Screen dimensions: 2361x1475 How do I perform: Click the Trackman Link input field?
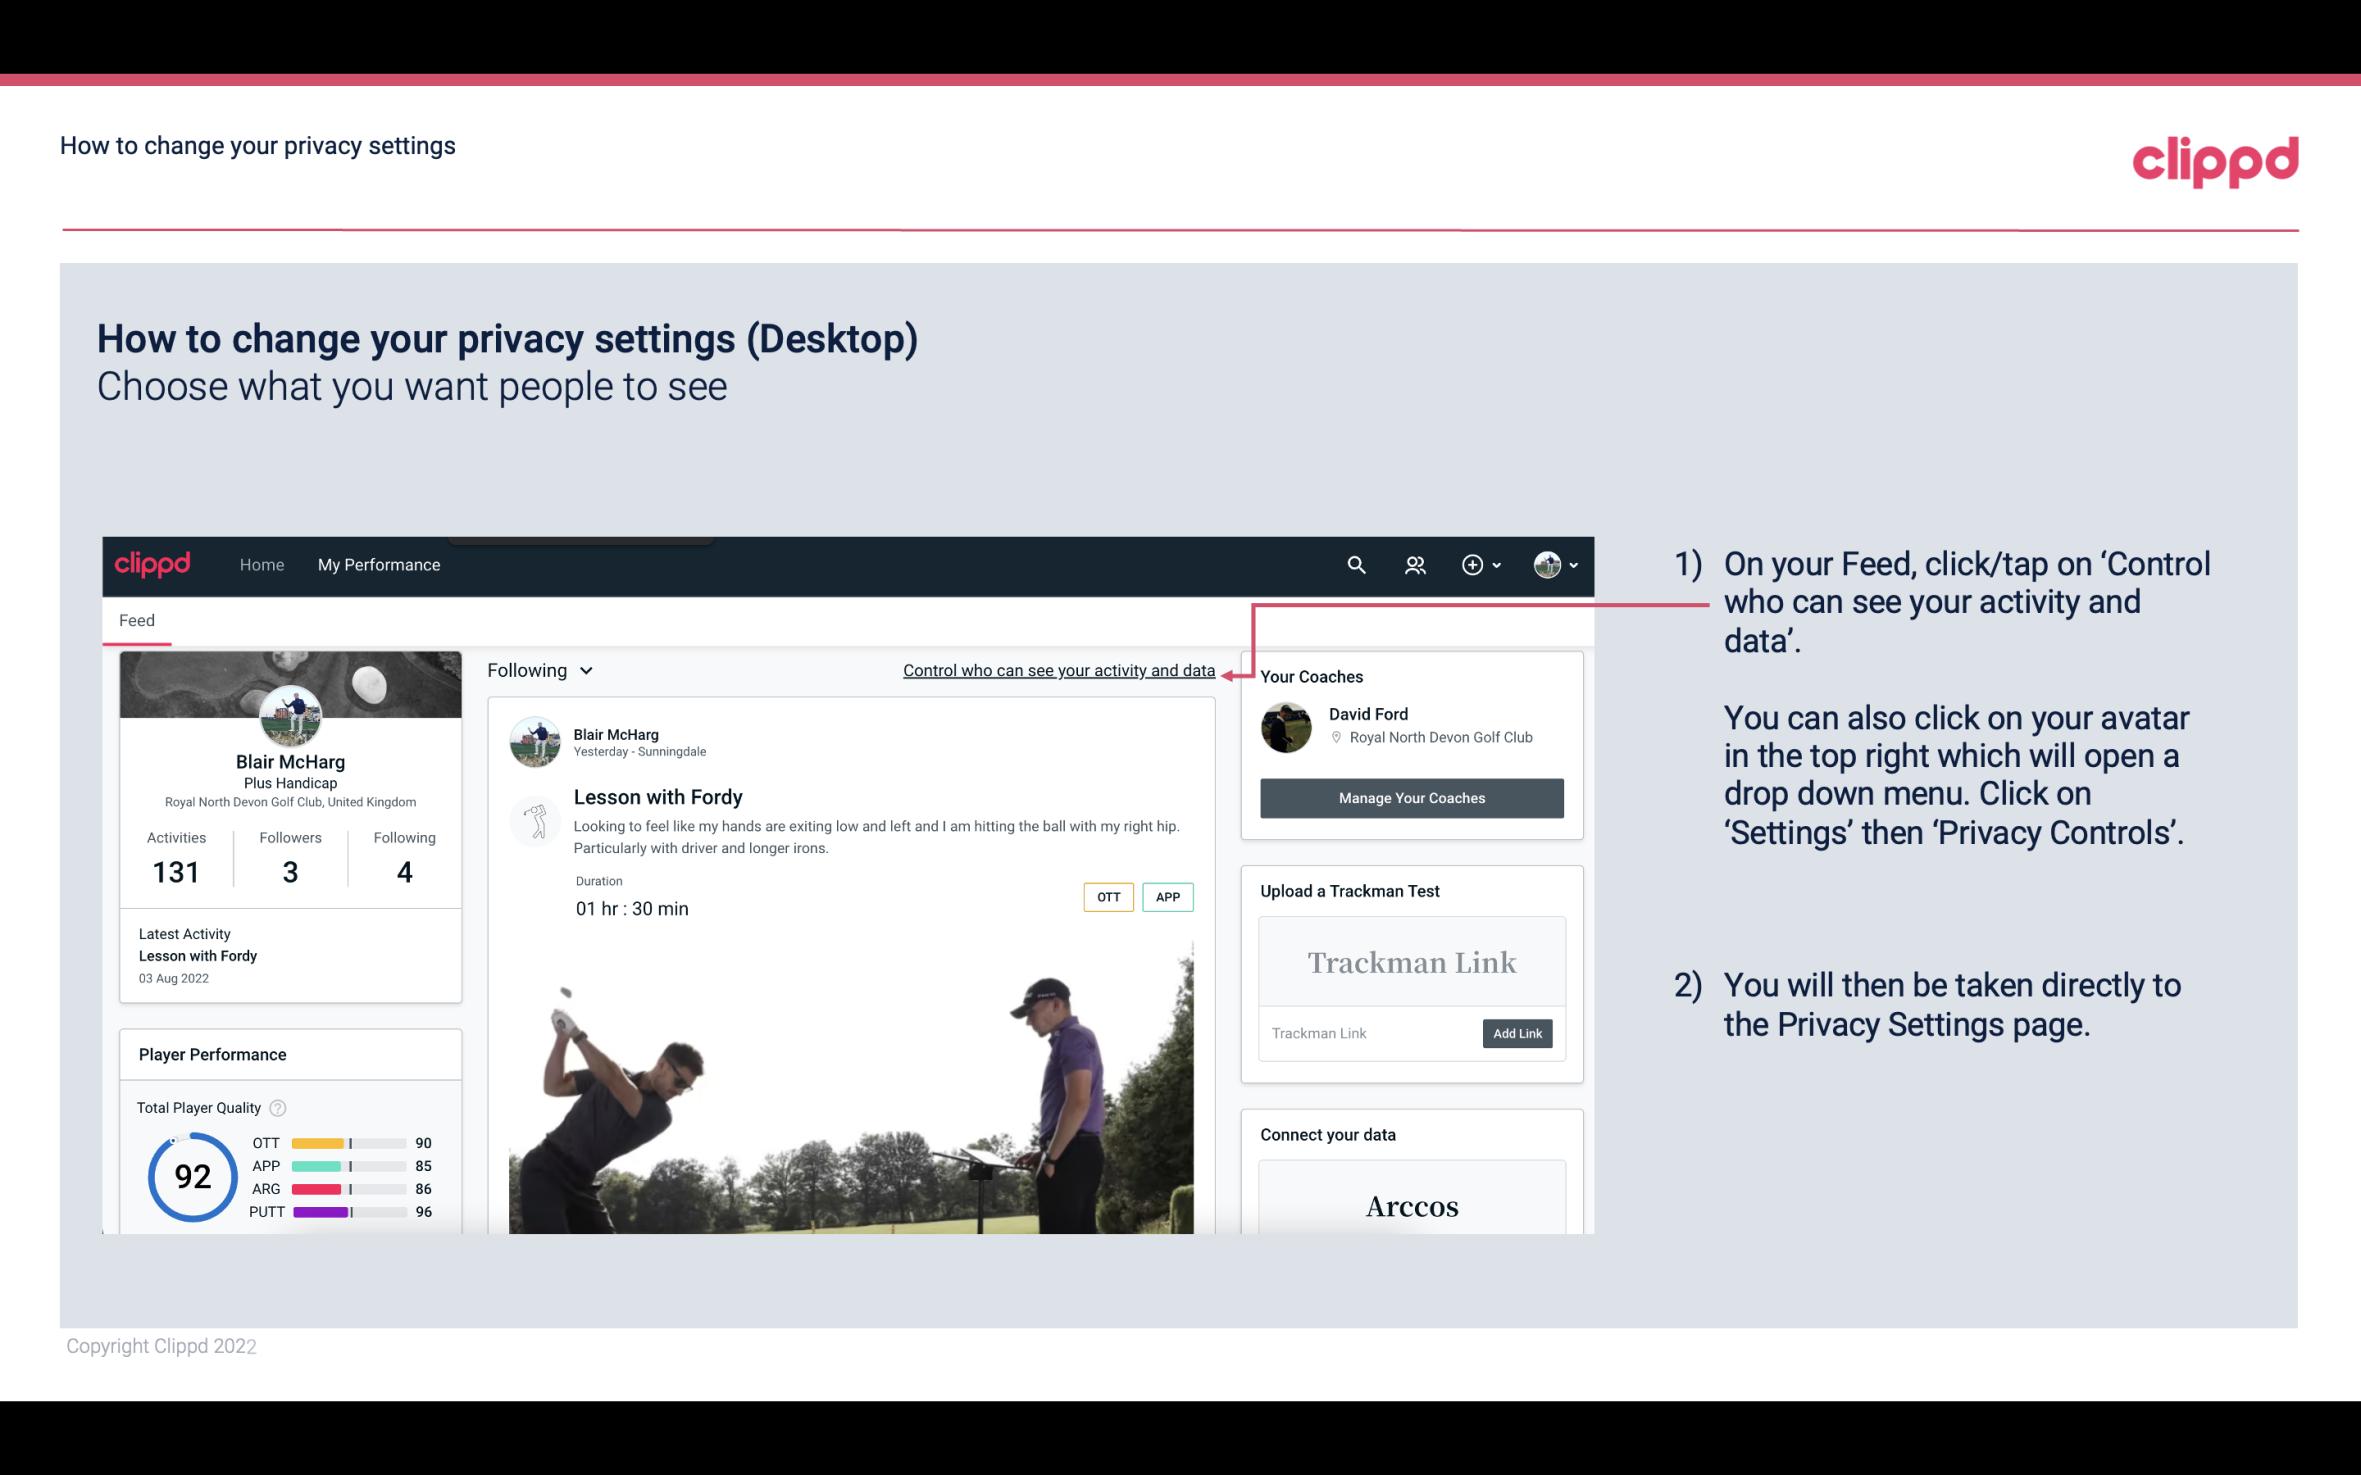tap(1367, 1033)
